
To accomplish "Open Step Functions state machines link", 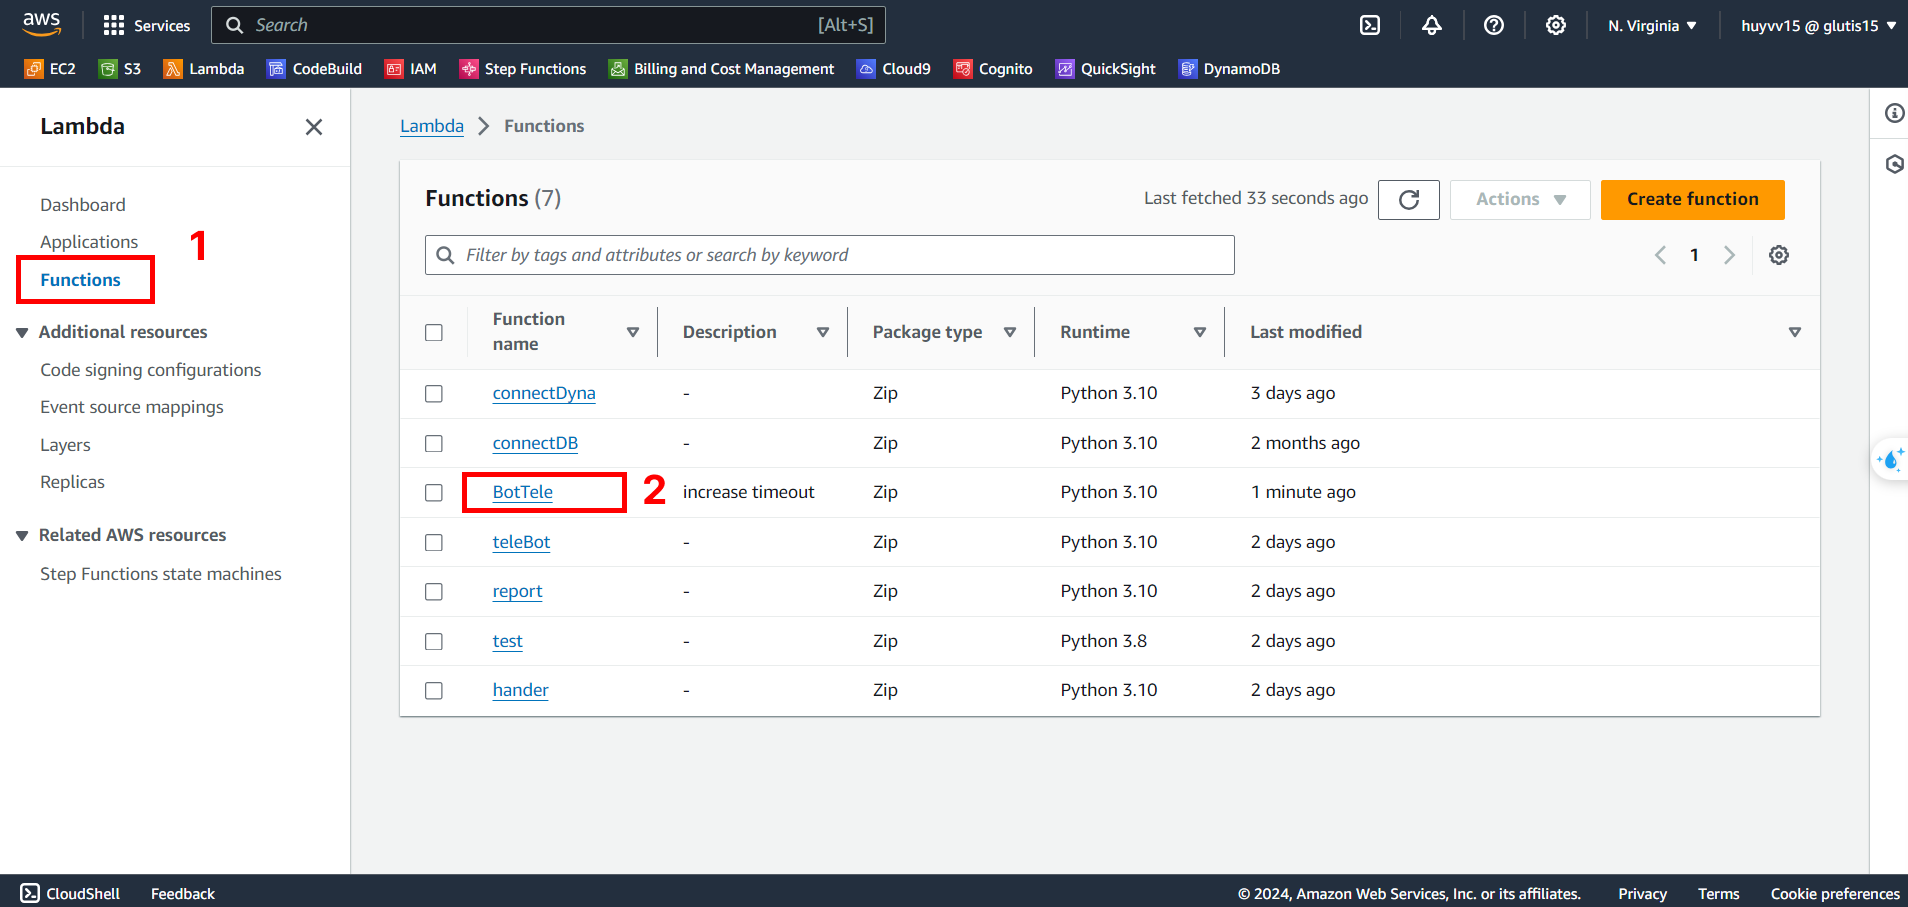I will pos(161,574).
